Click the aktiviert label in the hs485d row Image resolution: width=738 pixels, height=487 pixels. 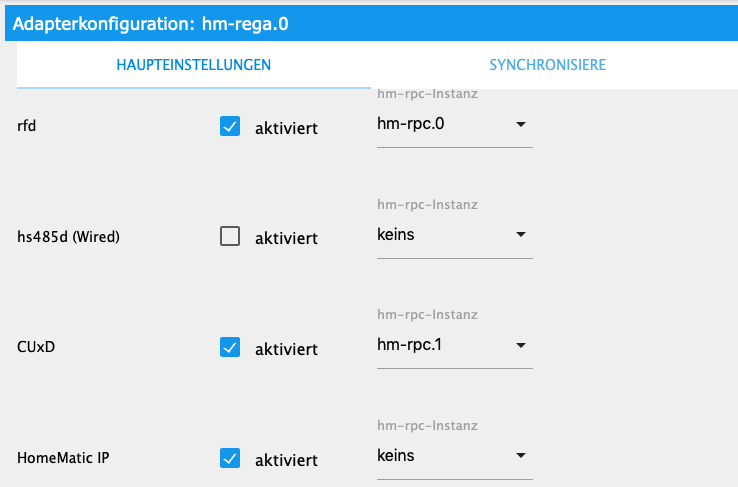tap(286, 238)
